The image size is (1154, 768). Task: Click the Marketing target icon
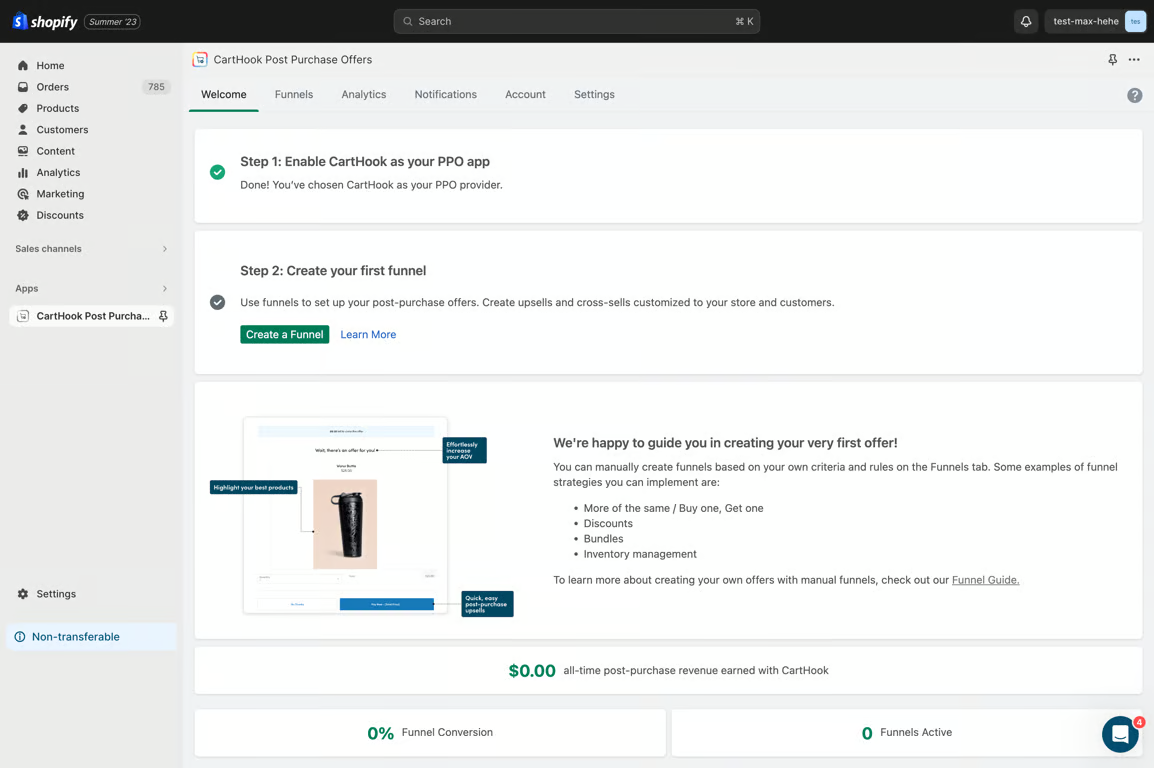tap(23, 193)
